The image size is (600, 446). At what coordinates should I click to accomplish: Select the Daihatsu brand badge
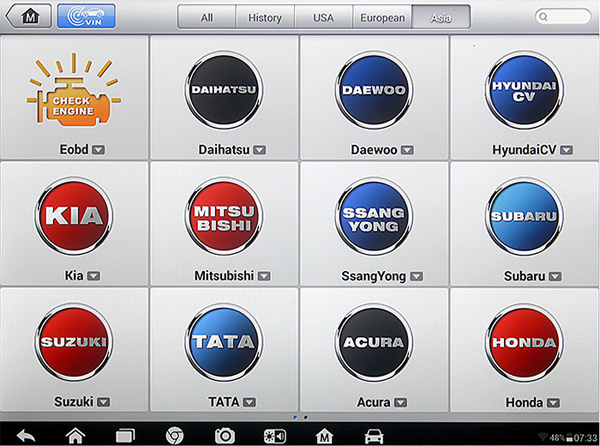pyautogui.click(x=224, y=90)
